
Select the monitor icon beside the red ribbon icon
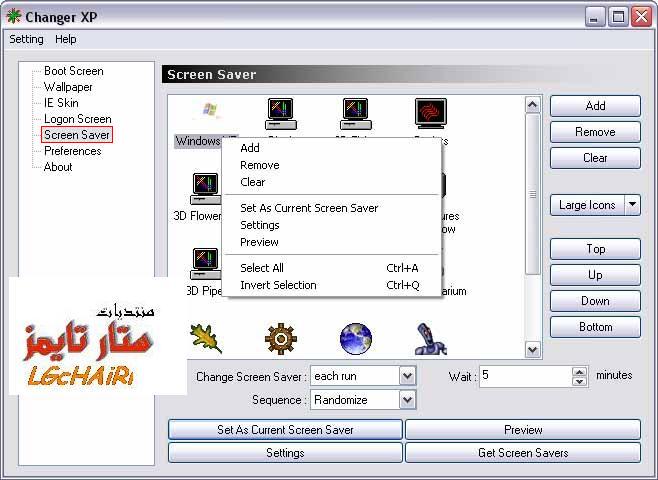355,113
